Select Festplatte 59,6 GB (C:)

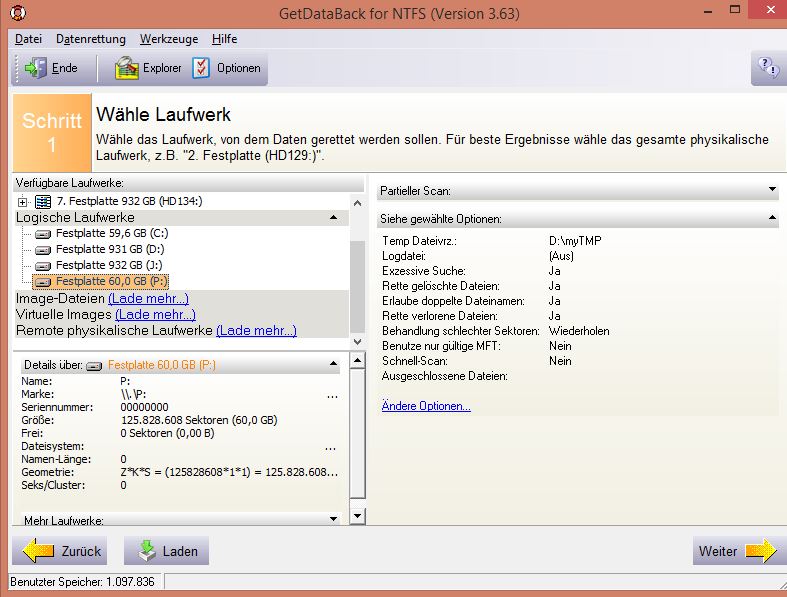[x=112, y=233]
